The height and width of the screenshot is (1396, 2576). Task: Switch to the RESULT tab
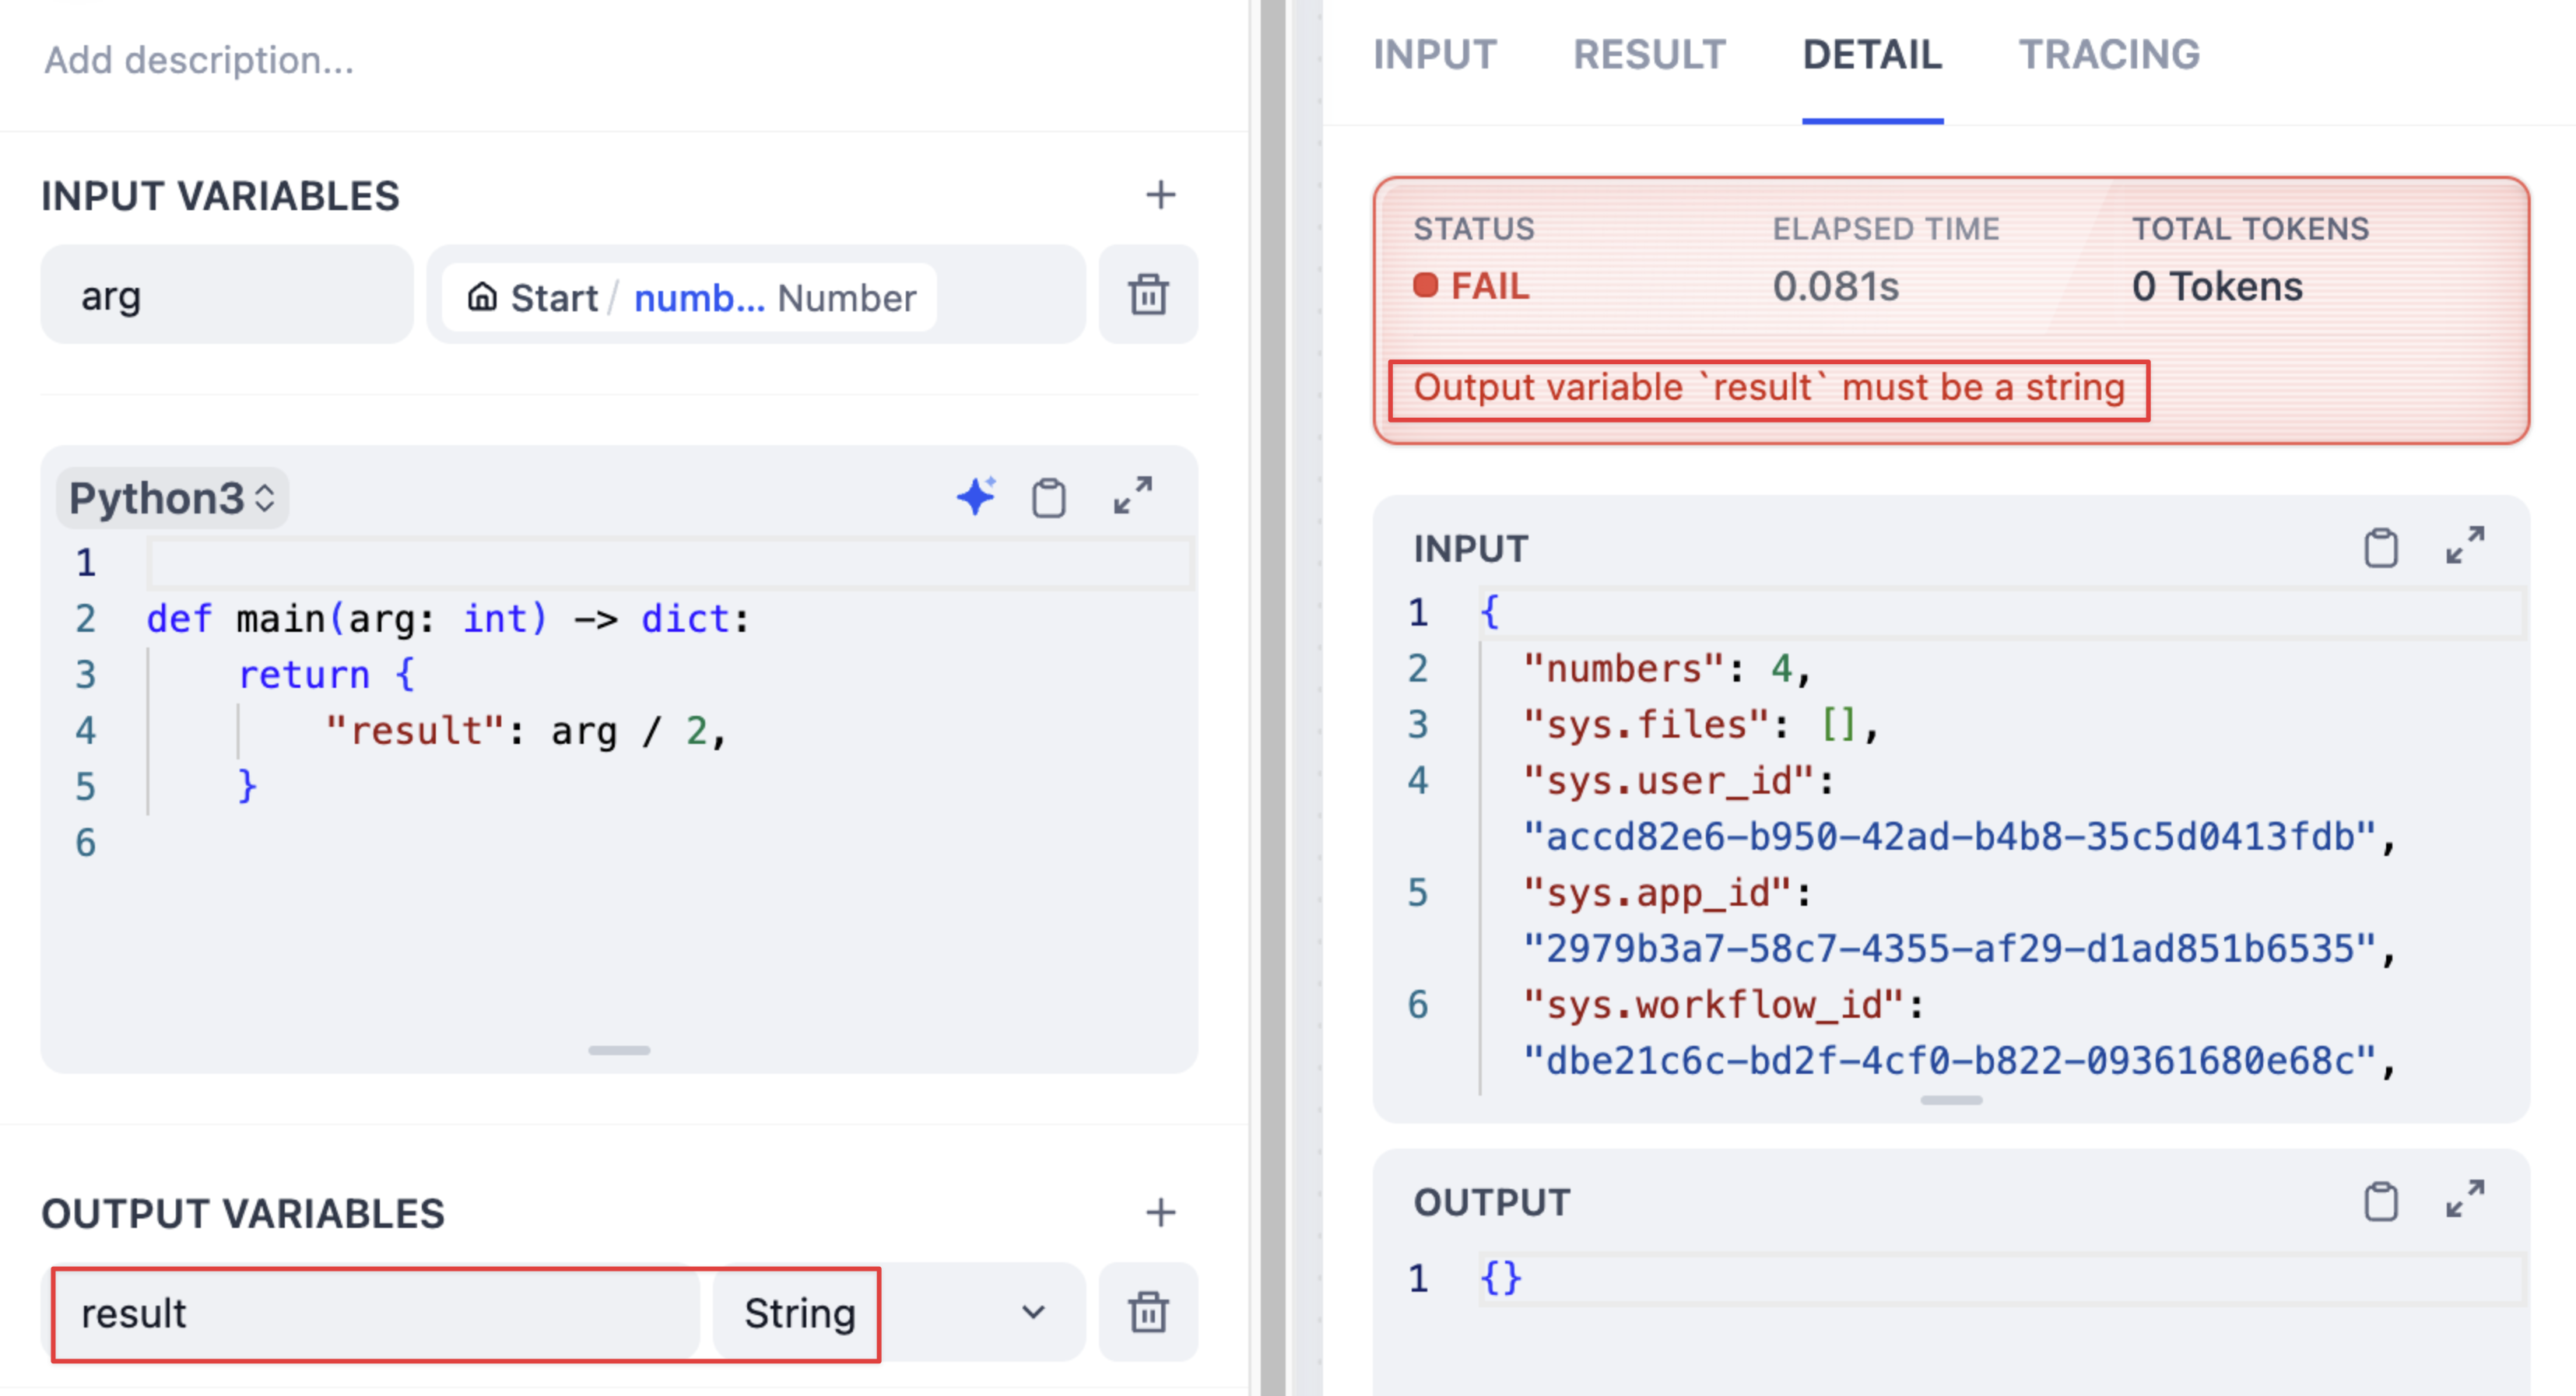(1649, 55)
